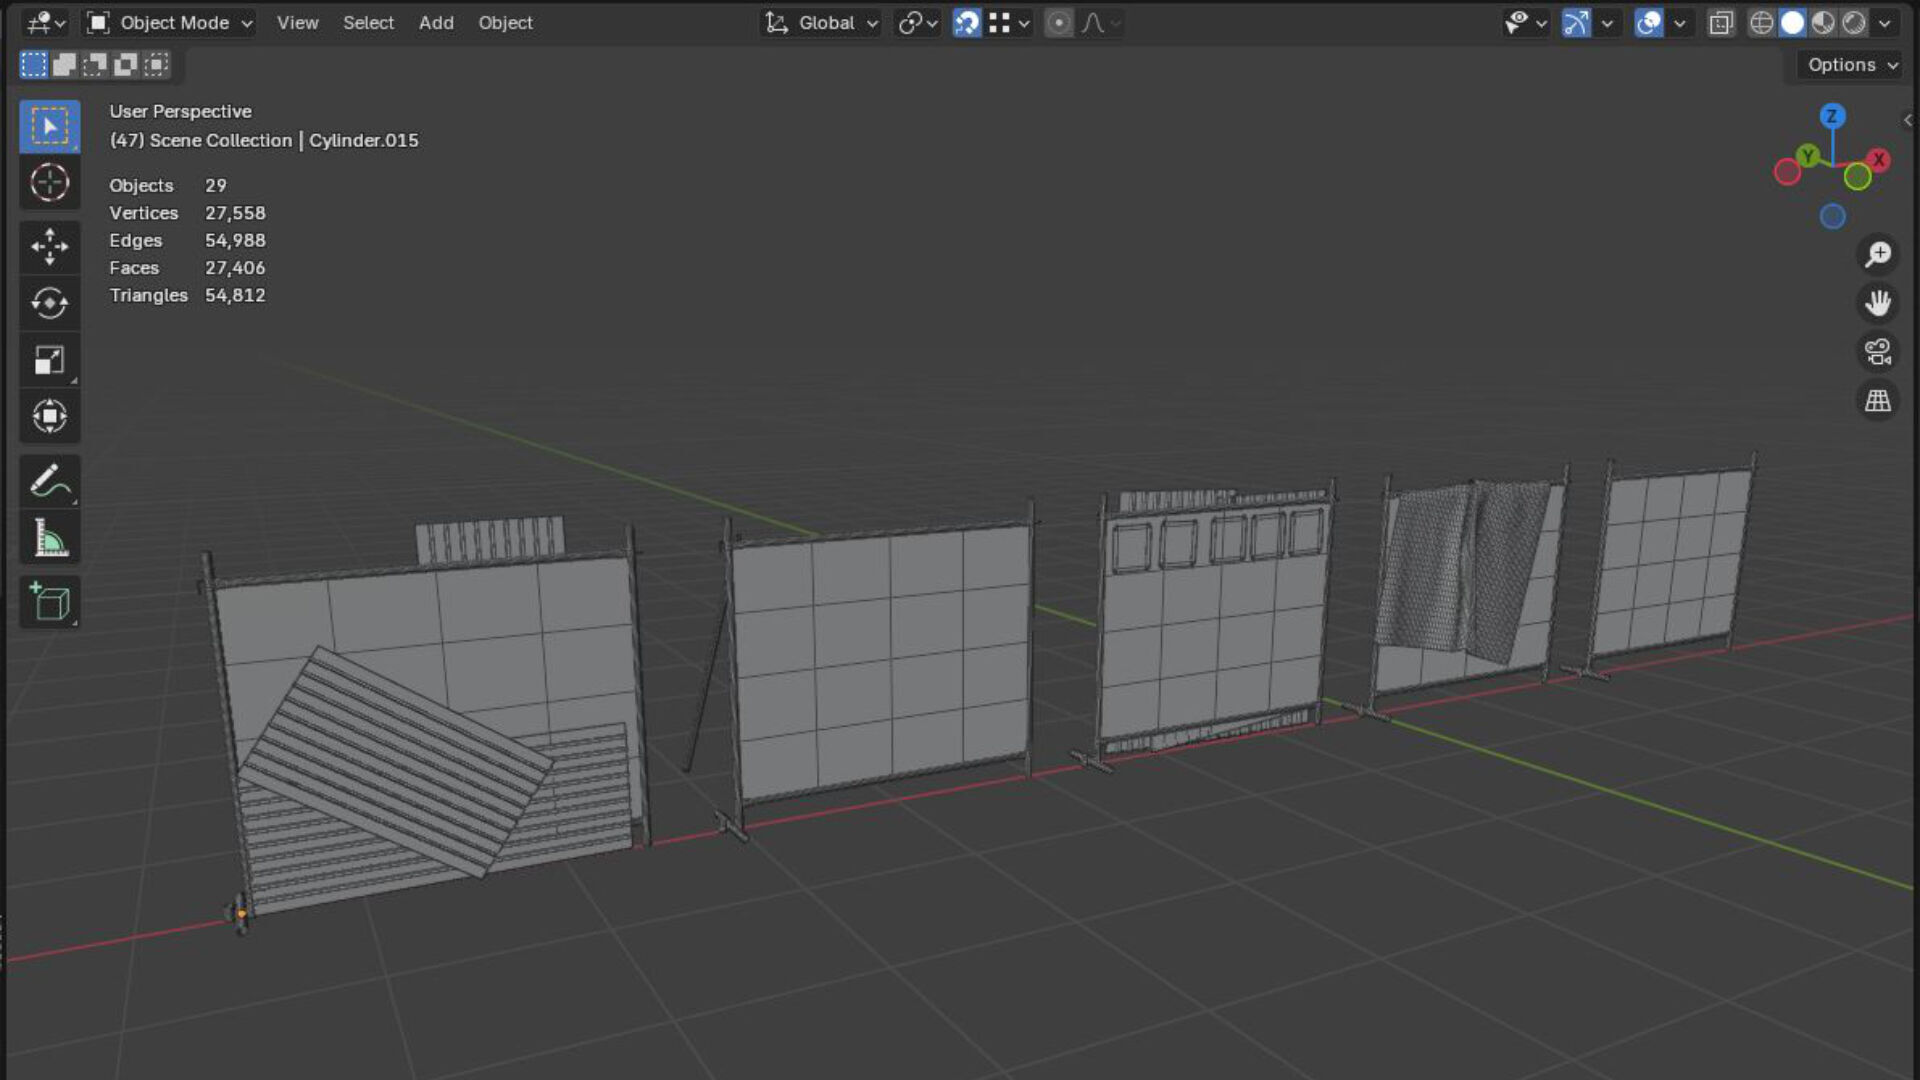1920x1080 pixels.
Task: Switch to wireframe viewport shading
Action: click(1761, 23)
